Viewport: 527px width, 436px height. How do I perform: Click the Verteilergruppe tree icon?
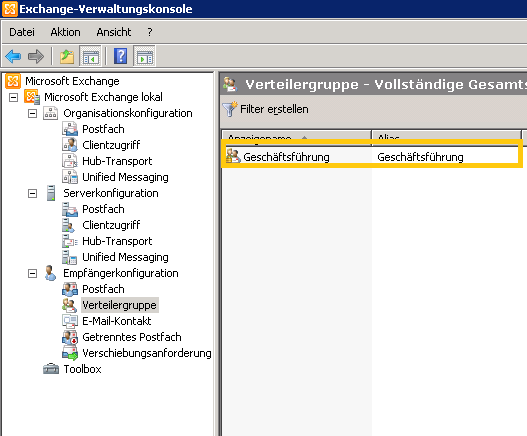coord(70,305)
